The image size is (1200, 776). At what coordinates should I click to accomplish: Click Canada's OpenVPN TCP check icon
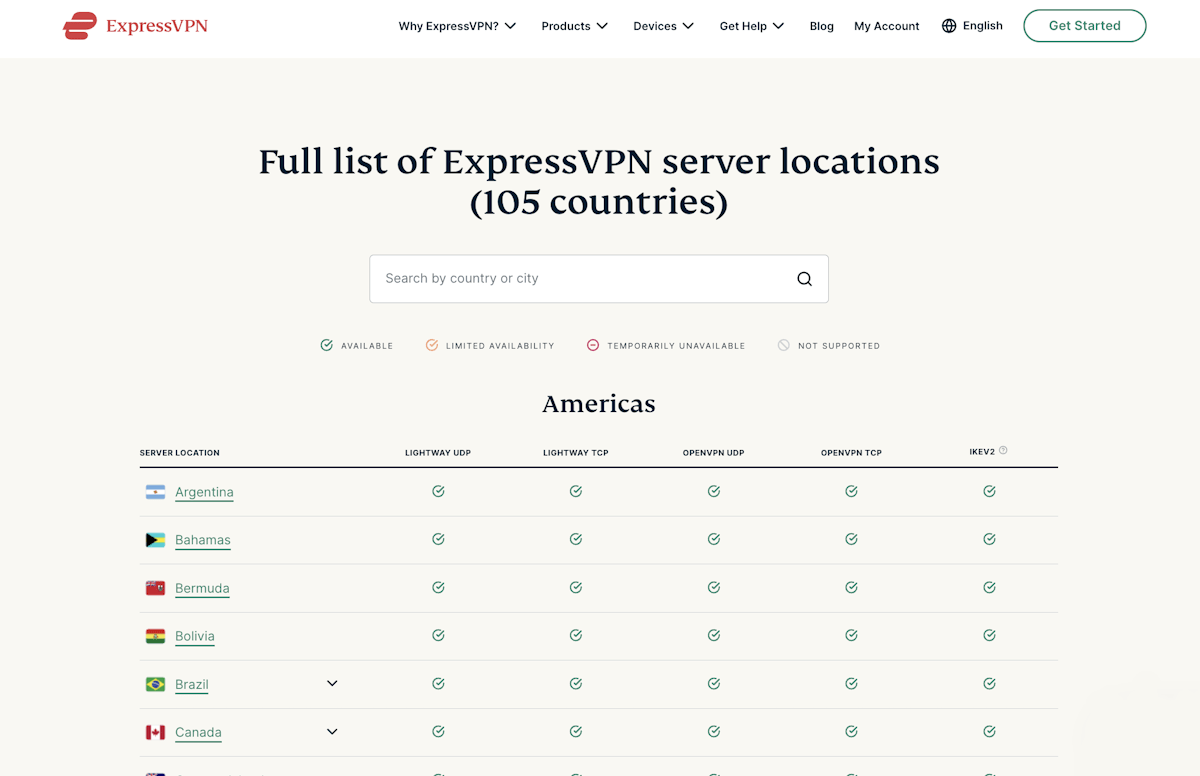[851, 731]
